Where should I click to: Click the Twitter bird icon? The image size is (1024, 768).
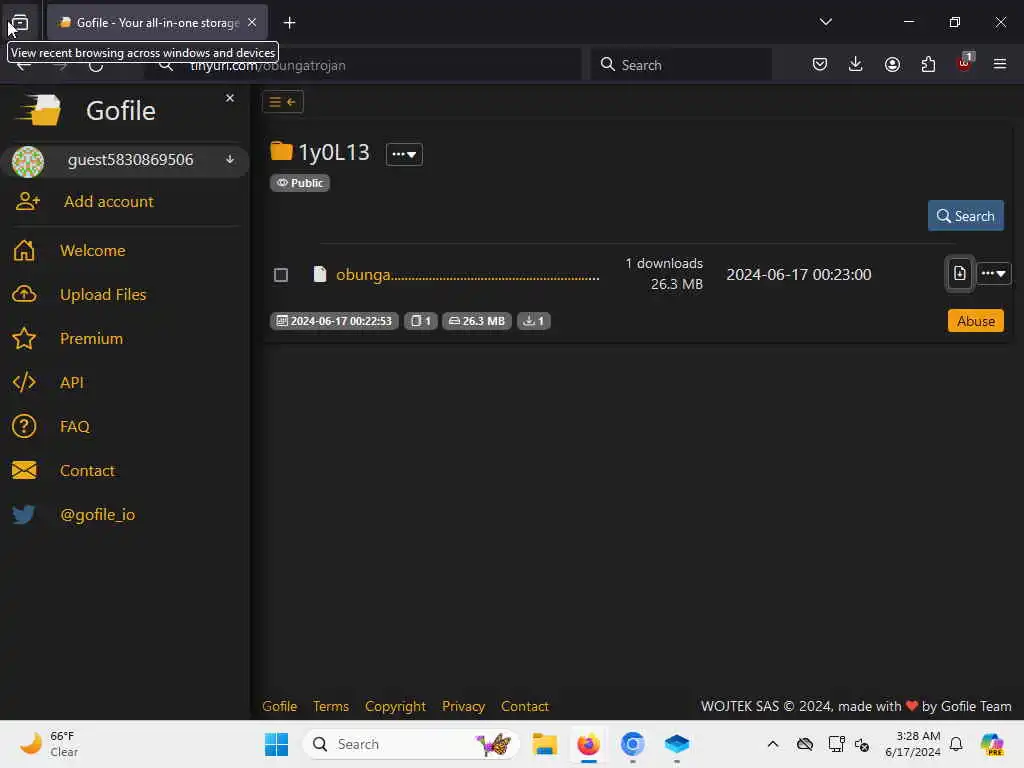click(x=24, y=515)
